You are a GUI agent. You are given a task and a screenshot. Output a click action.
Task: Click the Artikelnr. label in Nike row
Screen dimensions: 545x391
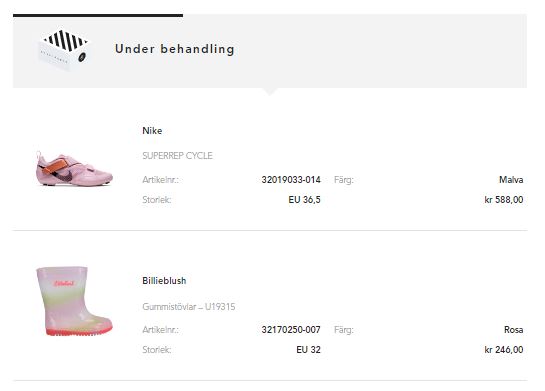160,180
